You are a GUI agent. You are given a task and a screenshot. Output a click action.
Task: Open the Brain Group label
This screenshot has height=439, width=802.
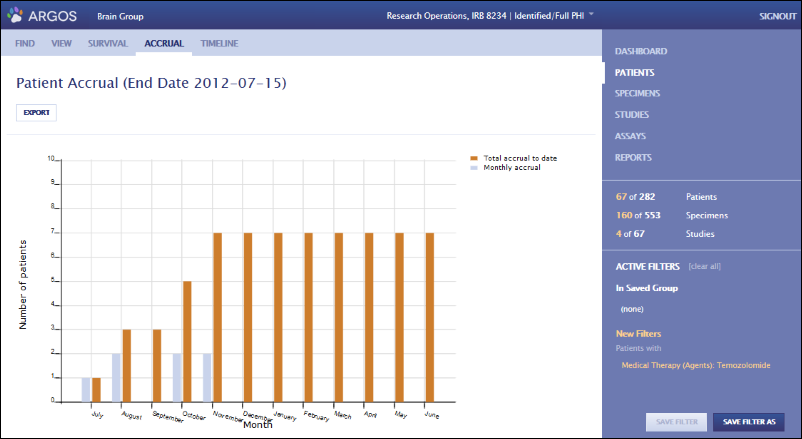pyautogui.click(x=120, y=16)
